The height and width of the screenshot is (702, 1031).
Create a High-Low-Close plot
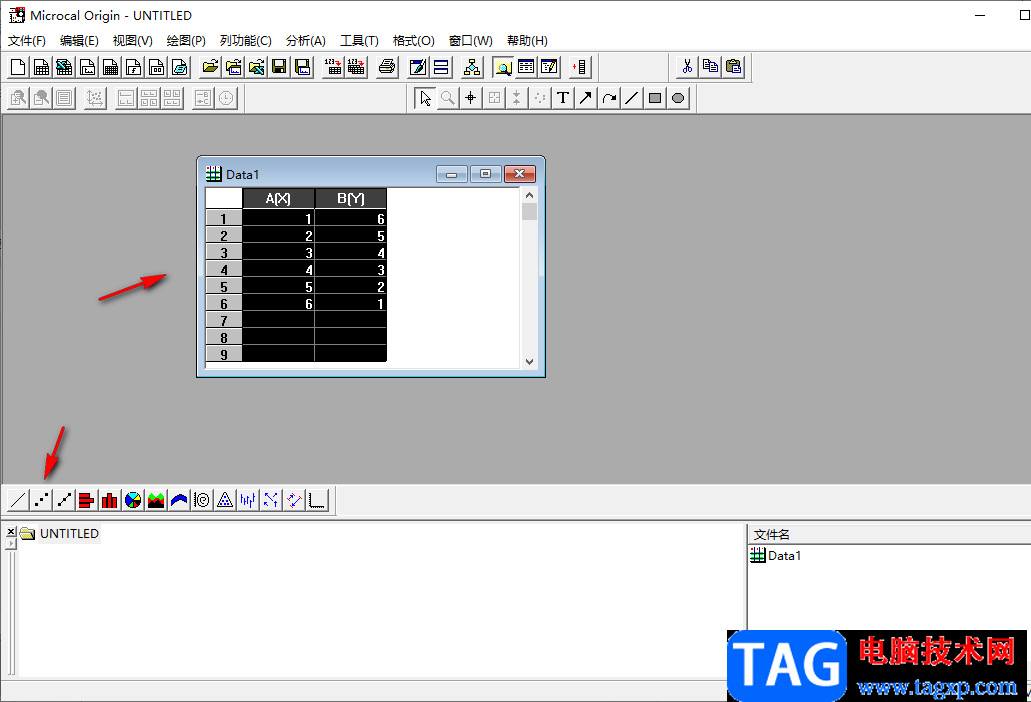(248, 501)
